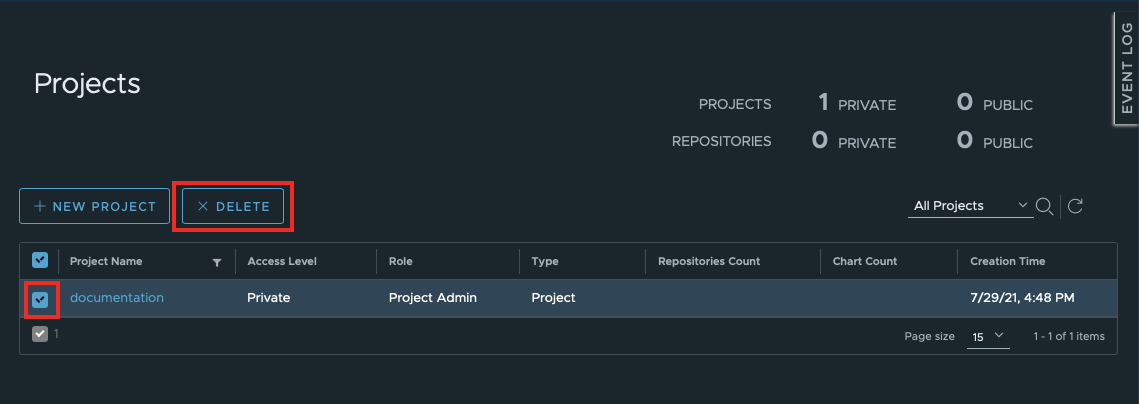Viewport: 1139px width, 404px height.
Task: Click the DELETE button
Action: pos(233,206)
